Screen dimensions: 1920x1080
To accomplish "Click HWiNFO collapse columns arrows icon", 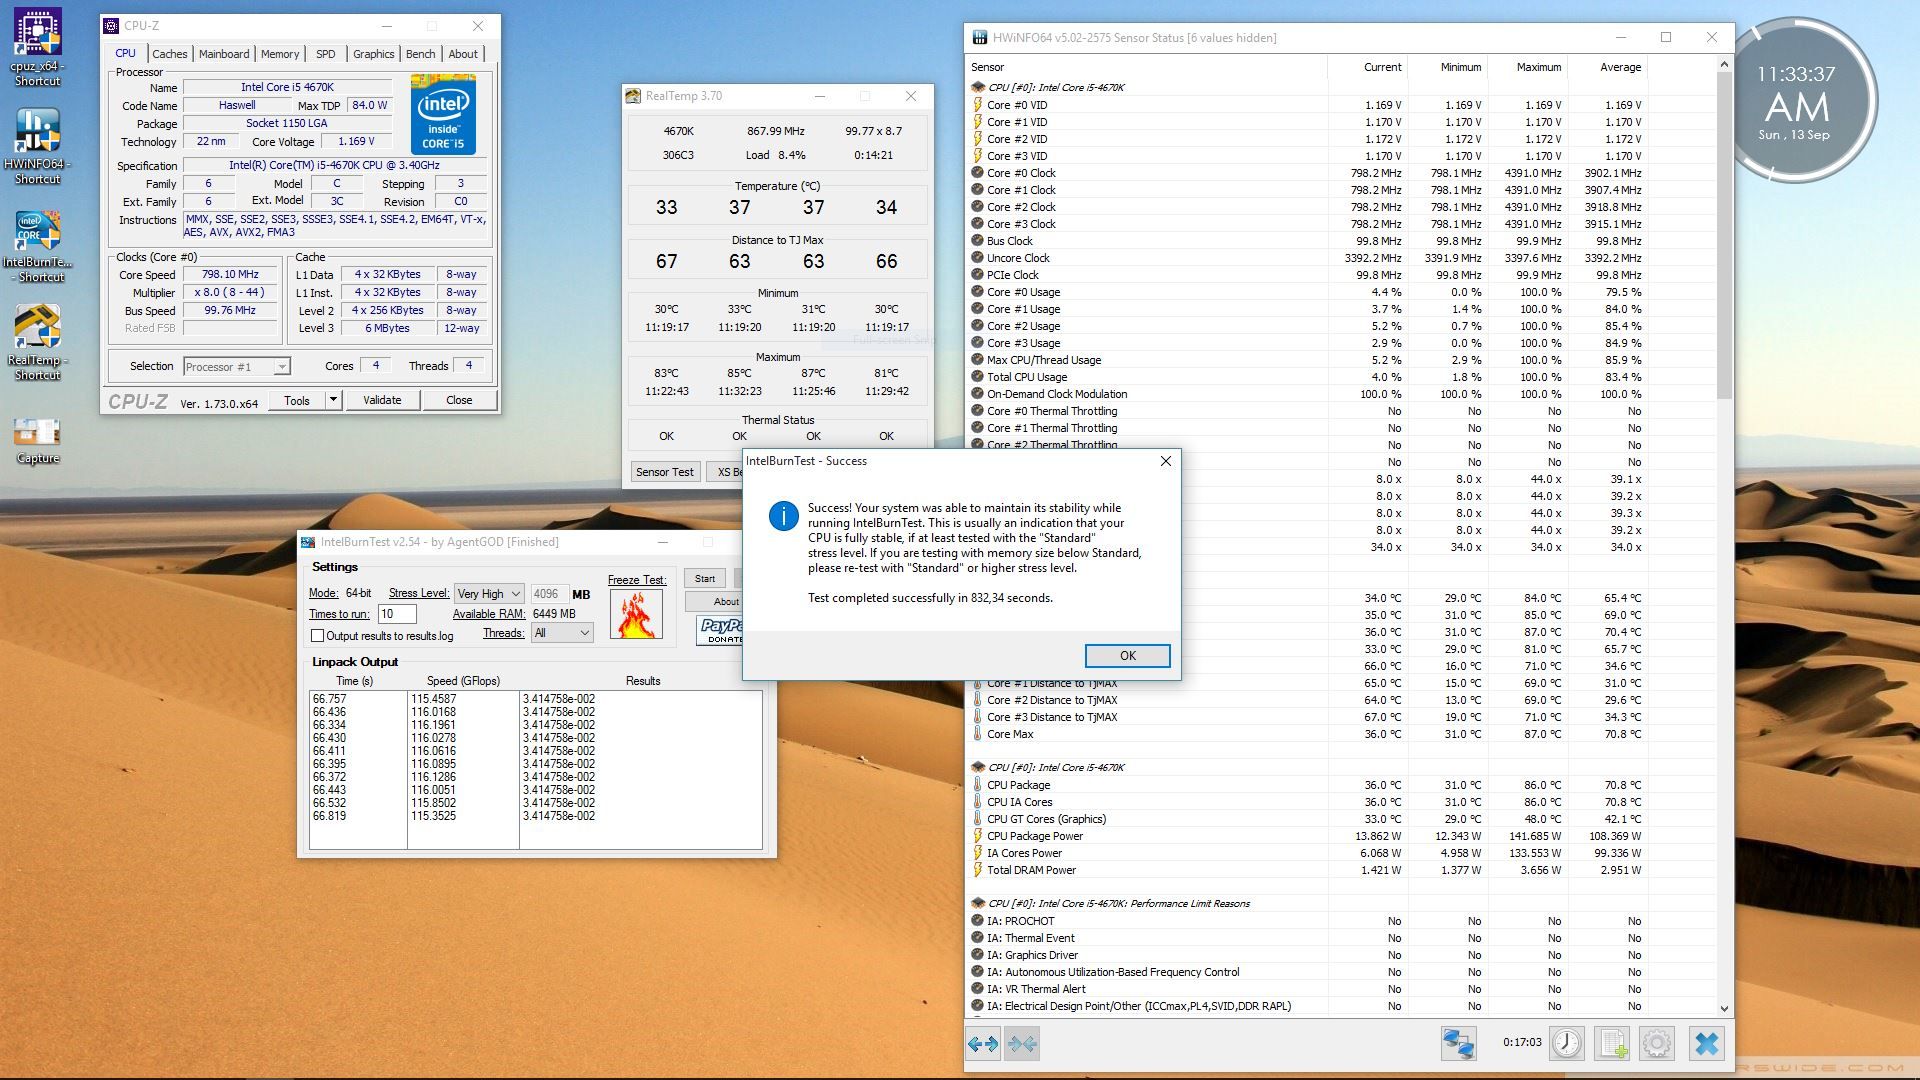I will [x=1023, y=1044].
